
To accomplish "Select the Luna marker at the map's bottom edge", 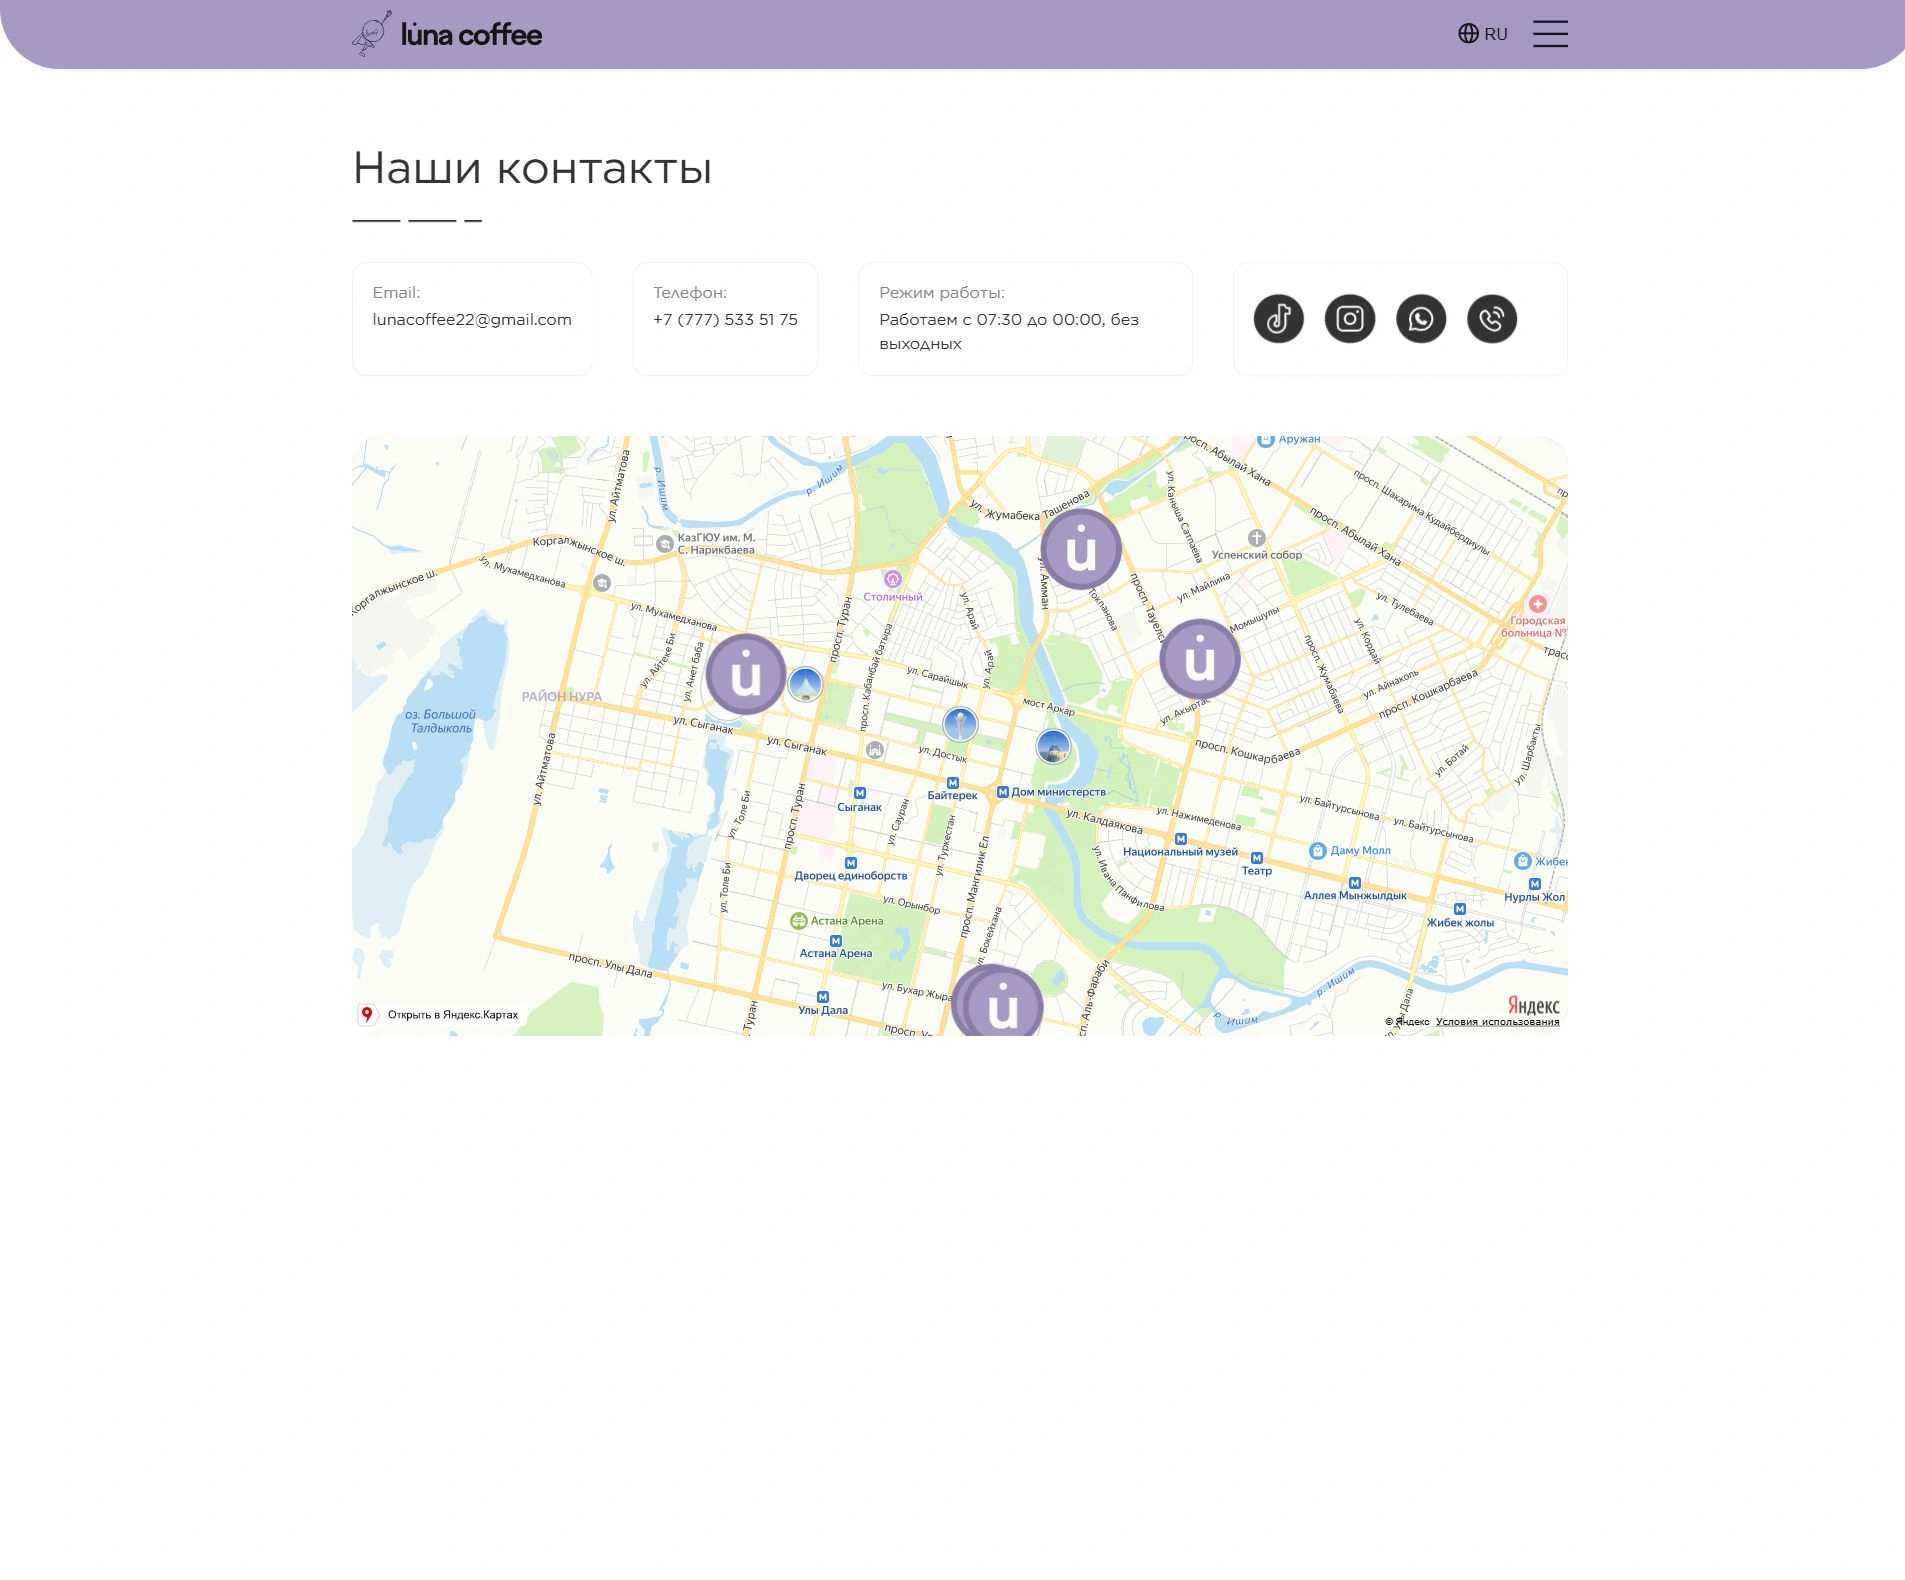I will point(1001,1002).
